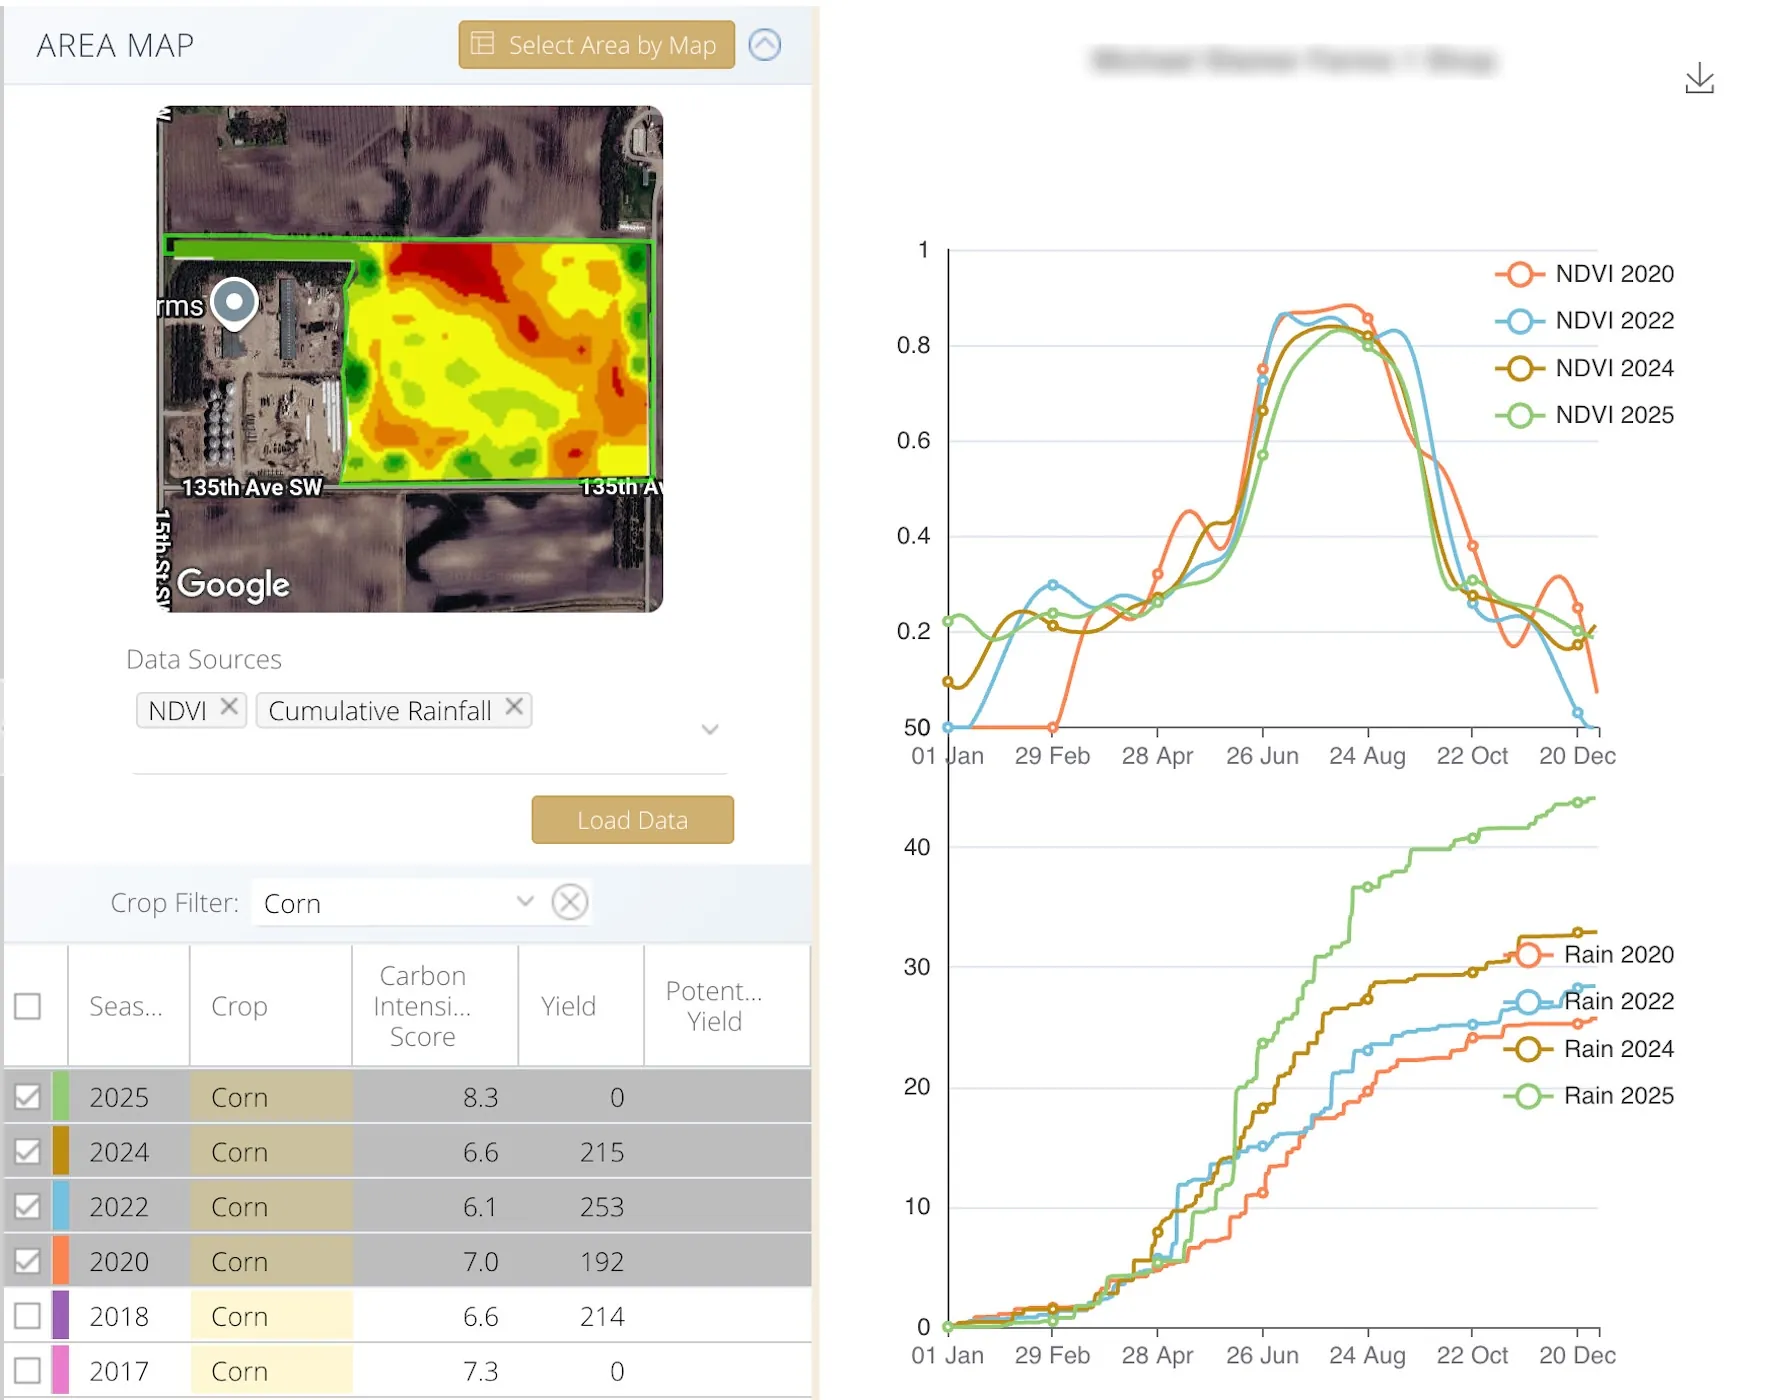Uncheck the 2024 Corn season row

(28, 1152)
